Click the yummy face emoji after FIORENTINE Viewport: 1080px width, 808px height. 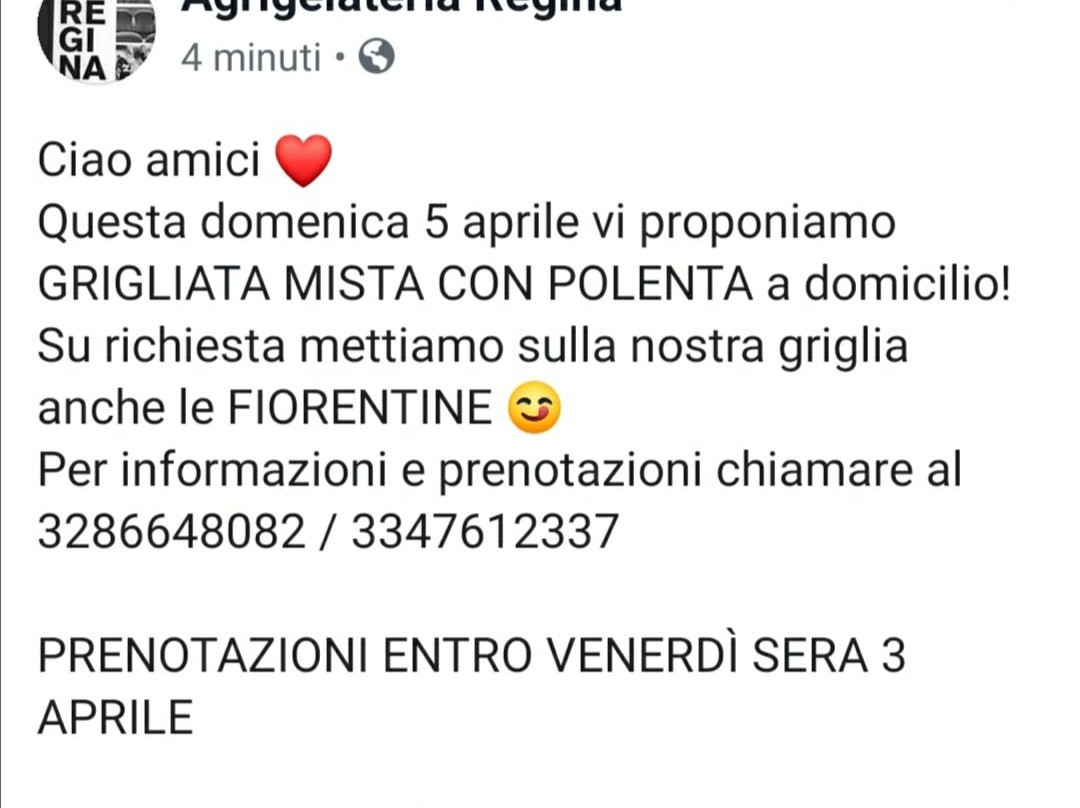point(534,407)
